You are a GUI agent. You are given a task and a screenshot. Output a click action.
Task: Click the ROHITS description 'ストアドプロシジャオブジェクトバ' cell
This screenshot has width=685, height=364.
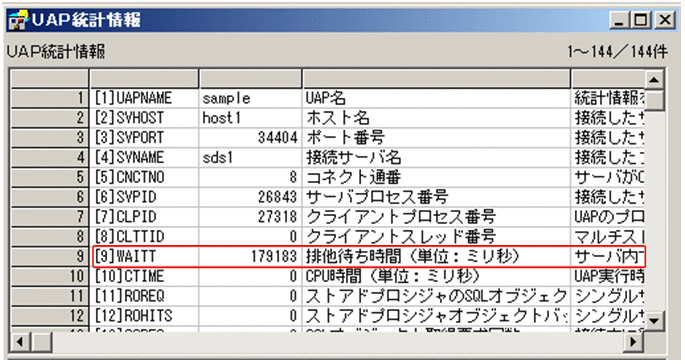tap(436, 315)
